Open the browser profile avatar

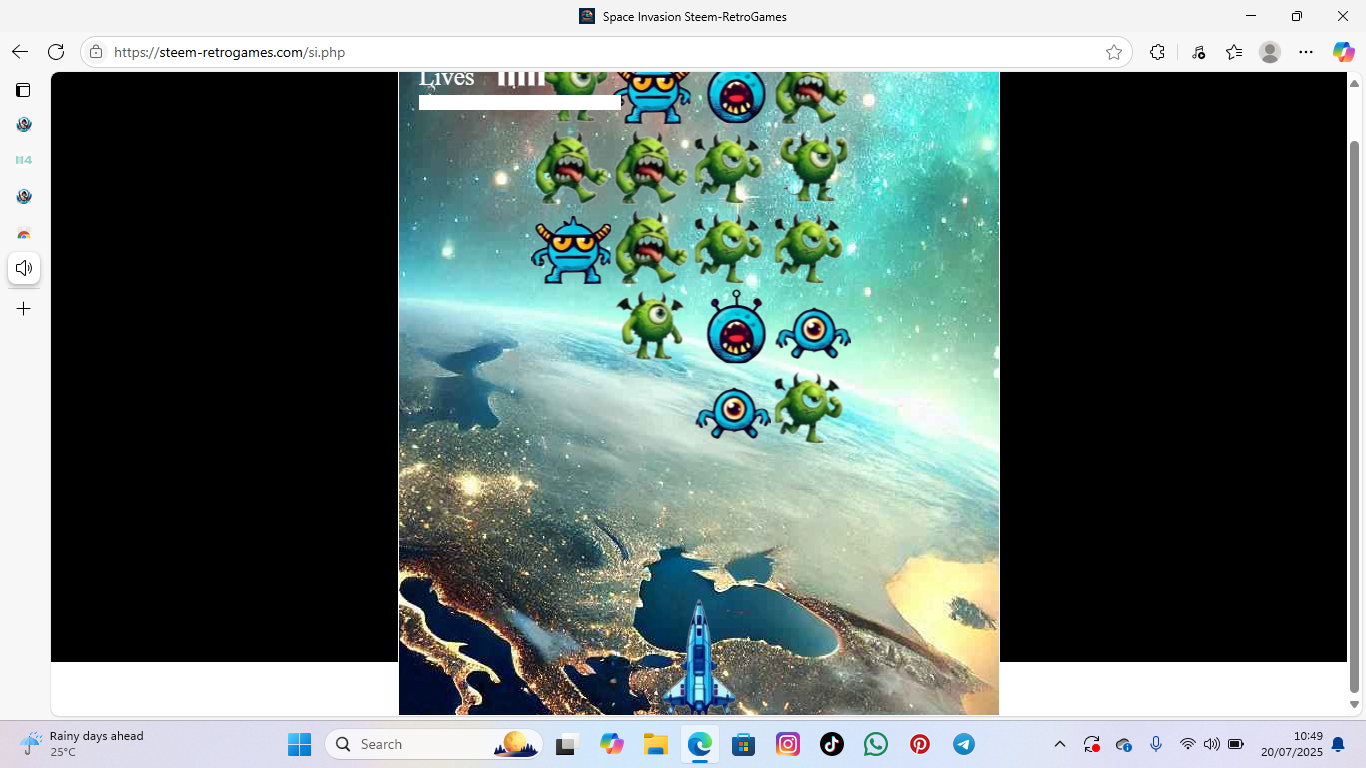[1270, 52]
